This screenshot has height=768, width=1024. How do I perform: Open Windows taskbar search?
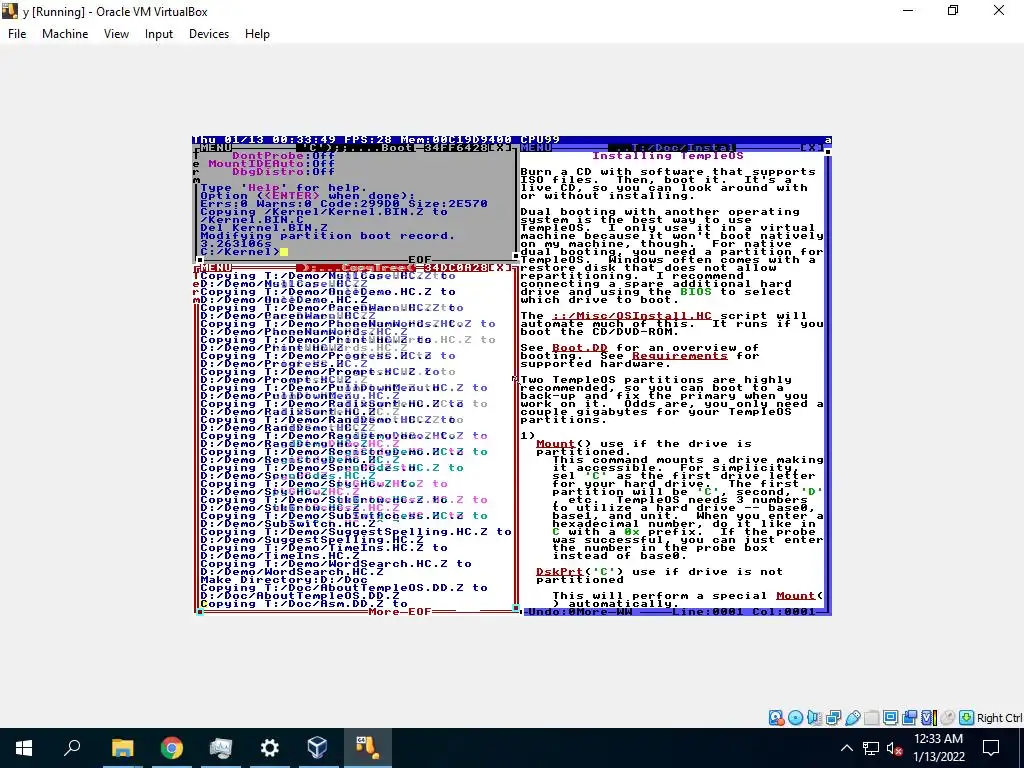click(72, 748)
